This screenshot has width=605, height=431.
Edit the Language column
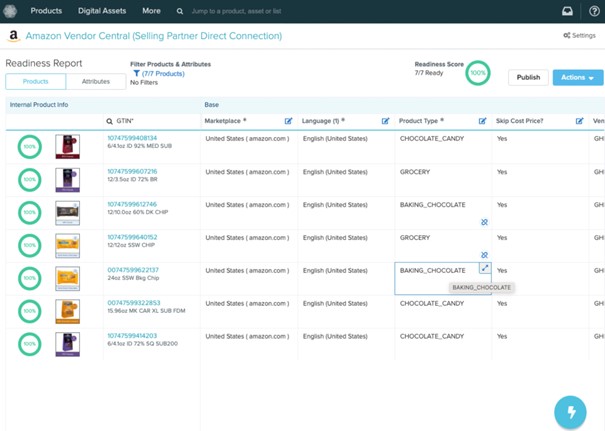385,121
